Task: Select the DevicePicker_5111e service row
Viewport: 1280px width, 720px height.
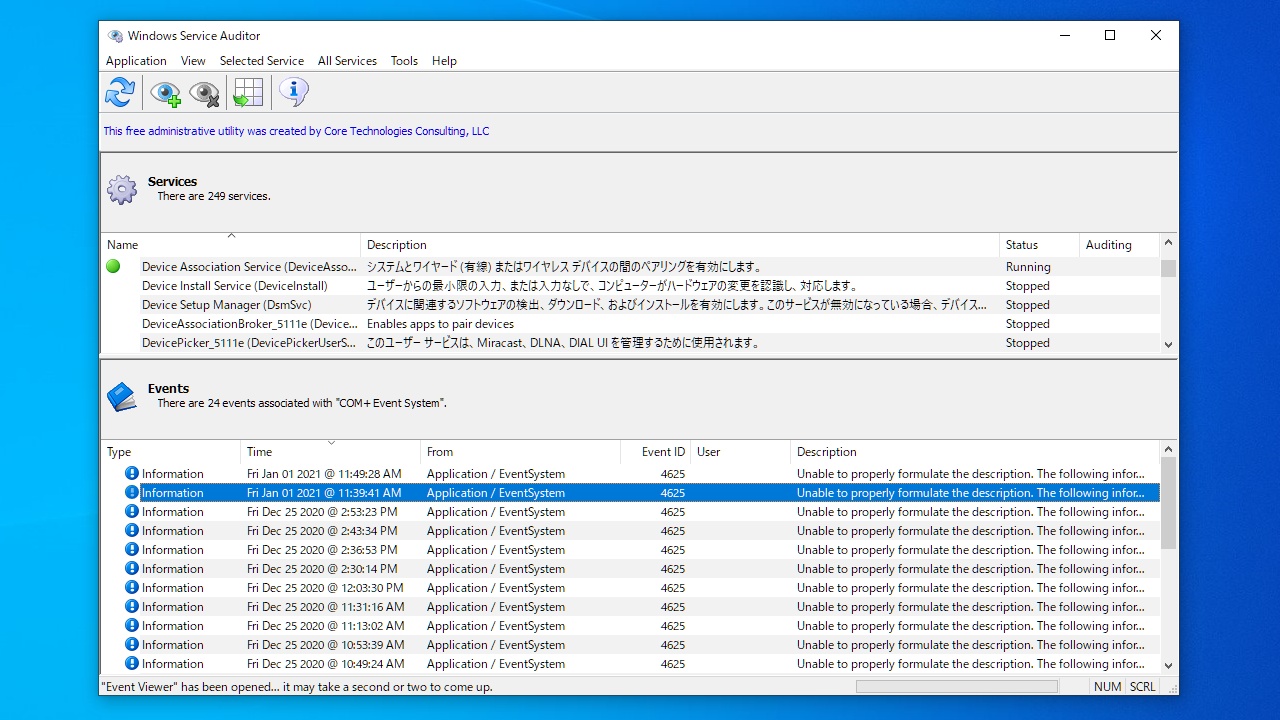Action: coord(630,343)
